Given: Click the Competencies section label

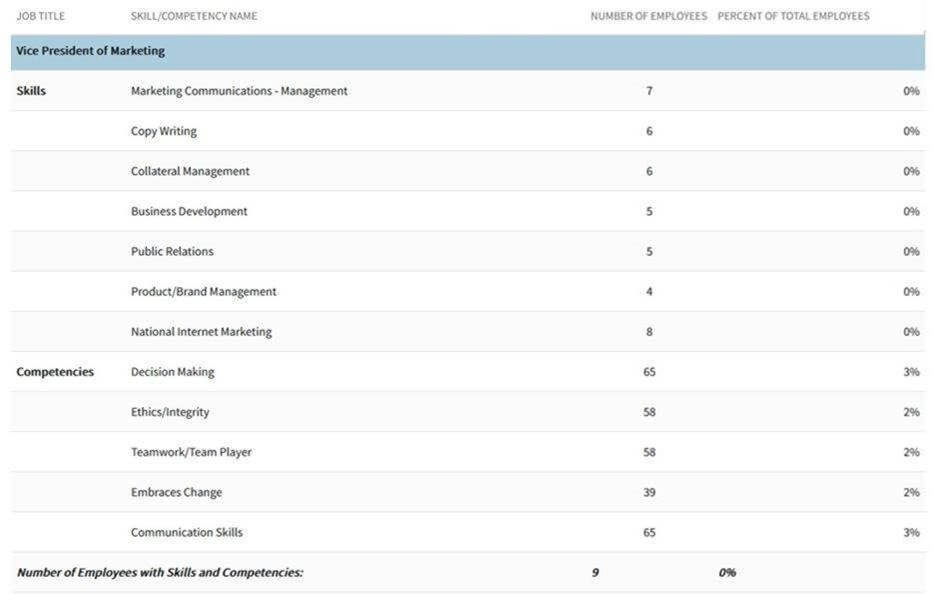Looking at the screenshot, I should click(55, 372).
